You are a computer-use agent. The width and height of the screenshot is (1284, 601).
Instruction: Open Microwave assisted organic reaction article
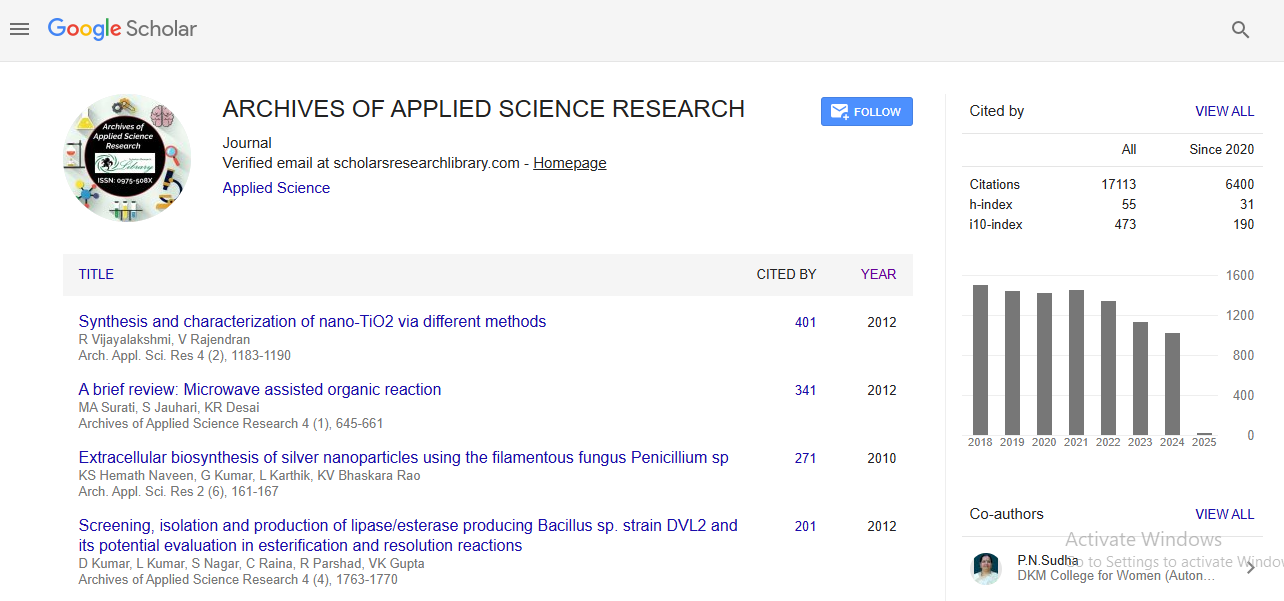(x=260, y=390)
